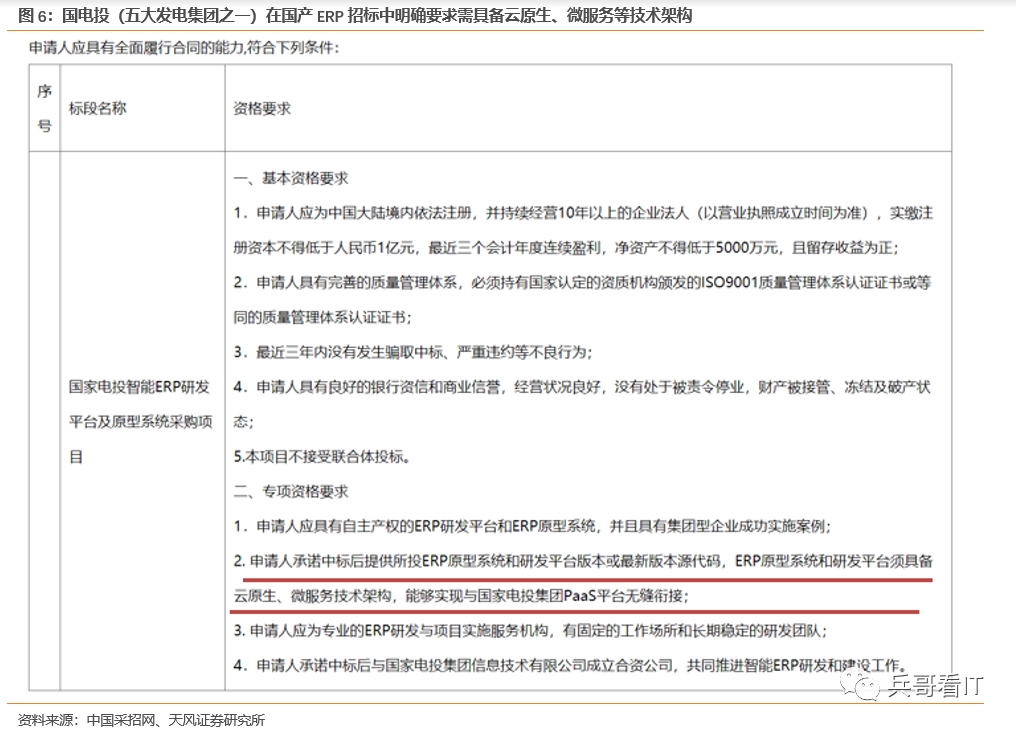Click the line '3. 申请人应为专业的ERP研发与项目实施服务机构'
The height and width of the screenshot is (730, 1016).
click(x=530, y=630)
